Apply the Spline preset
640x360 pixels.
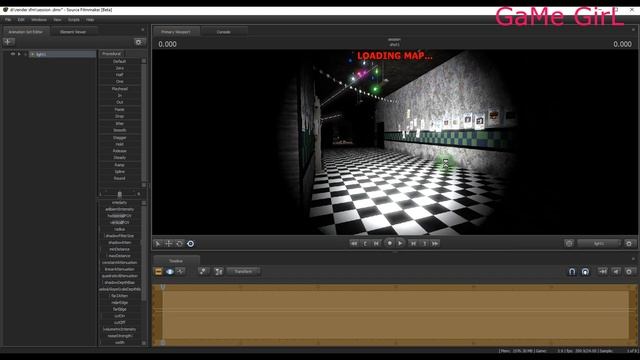click(x=120, y=172)
